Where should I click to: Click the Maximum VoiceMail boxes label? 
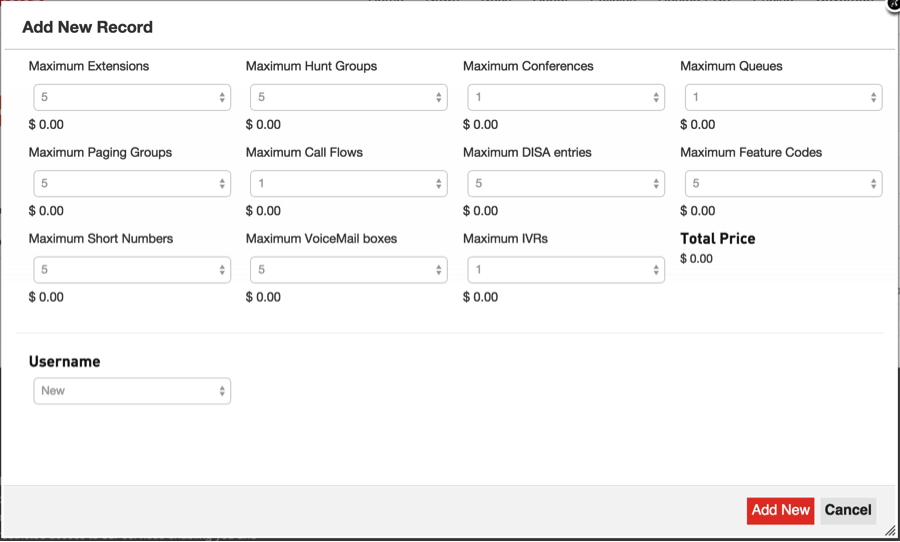321,239
